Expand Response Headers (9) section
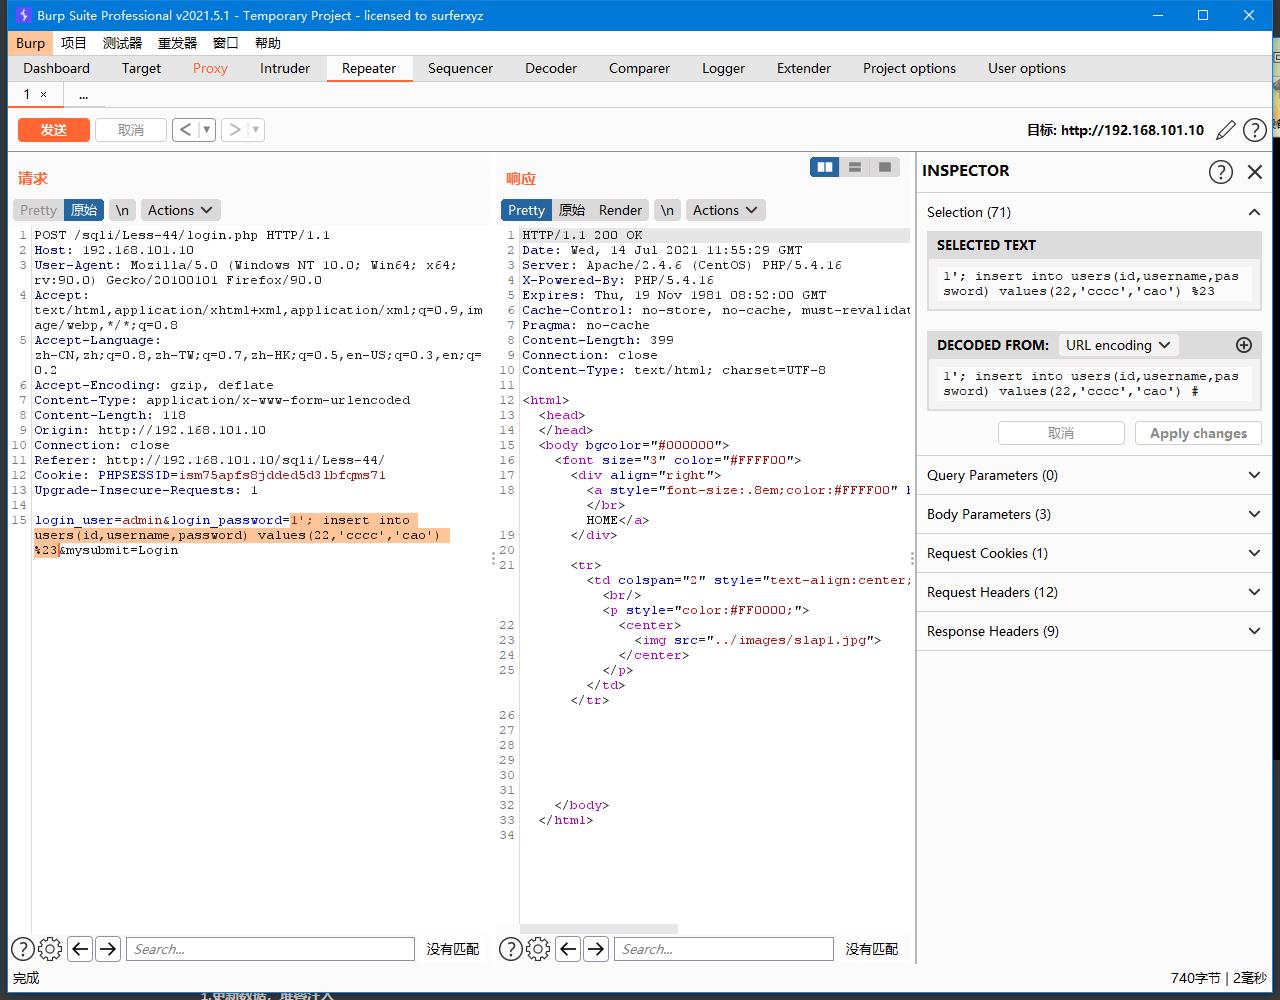 (x=1254, y=631)
